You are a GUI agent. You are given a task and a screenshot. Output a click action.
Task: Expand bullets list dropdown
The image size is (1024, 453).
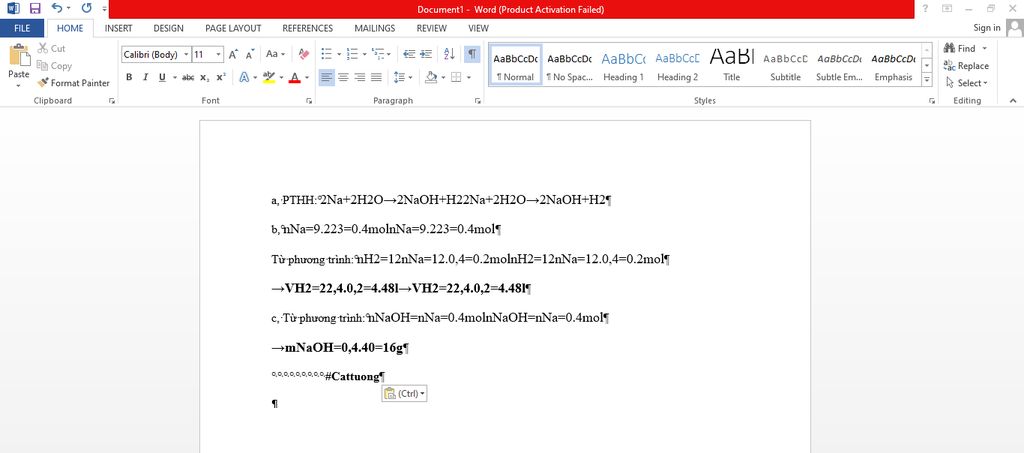tap(339, 55)
